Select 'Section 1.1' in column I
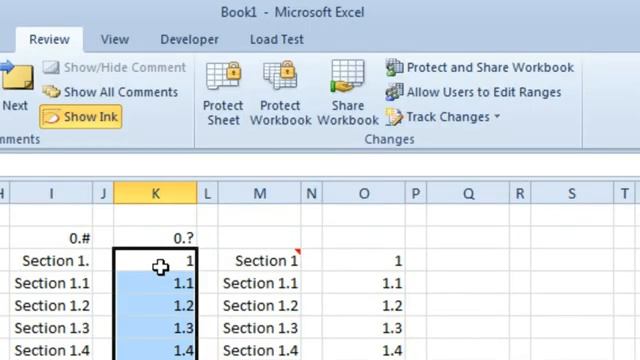The height and width of the screenshot is (360, 640). click(51, 283)
